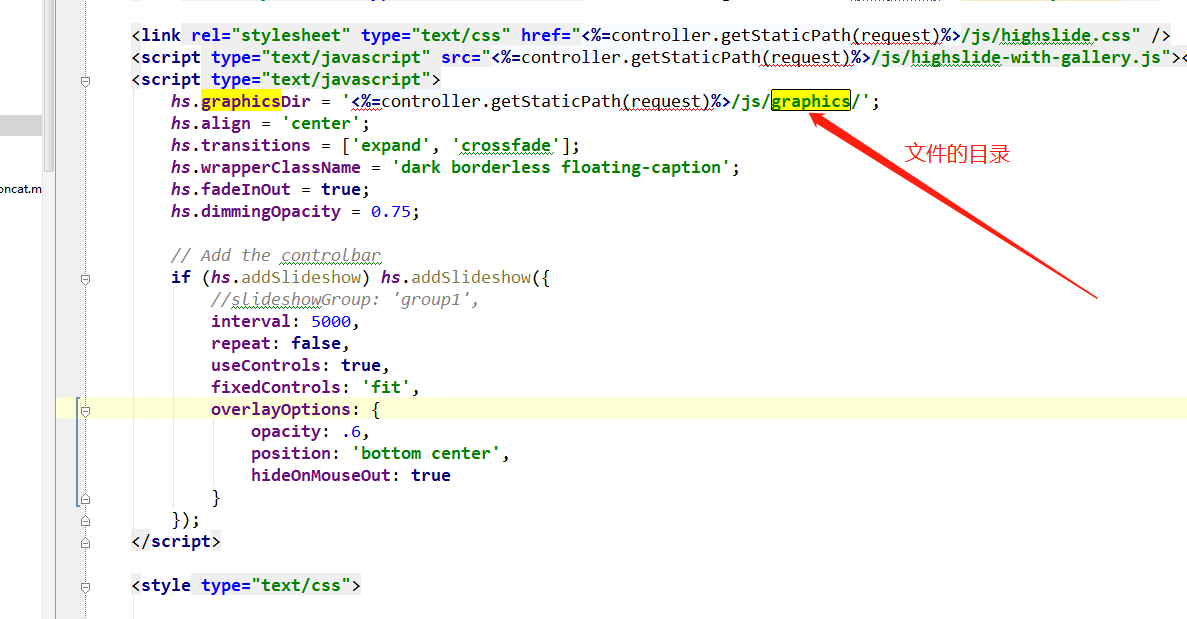The width and height of the screenshot is (1187, 619).
Task: Click false value on the repeat line
Action: pos(316,344)
